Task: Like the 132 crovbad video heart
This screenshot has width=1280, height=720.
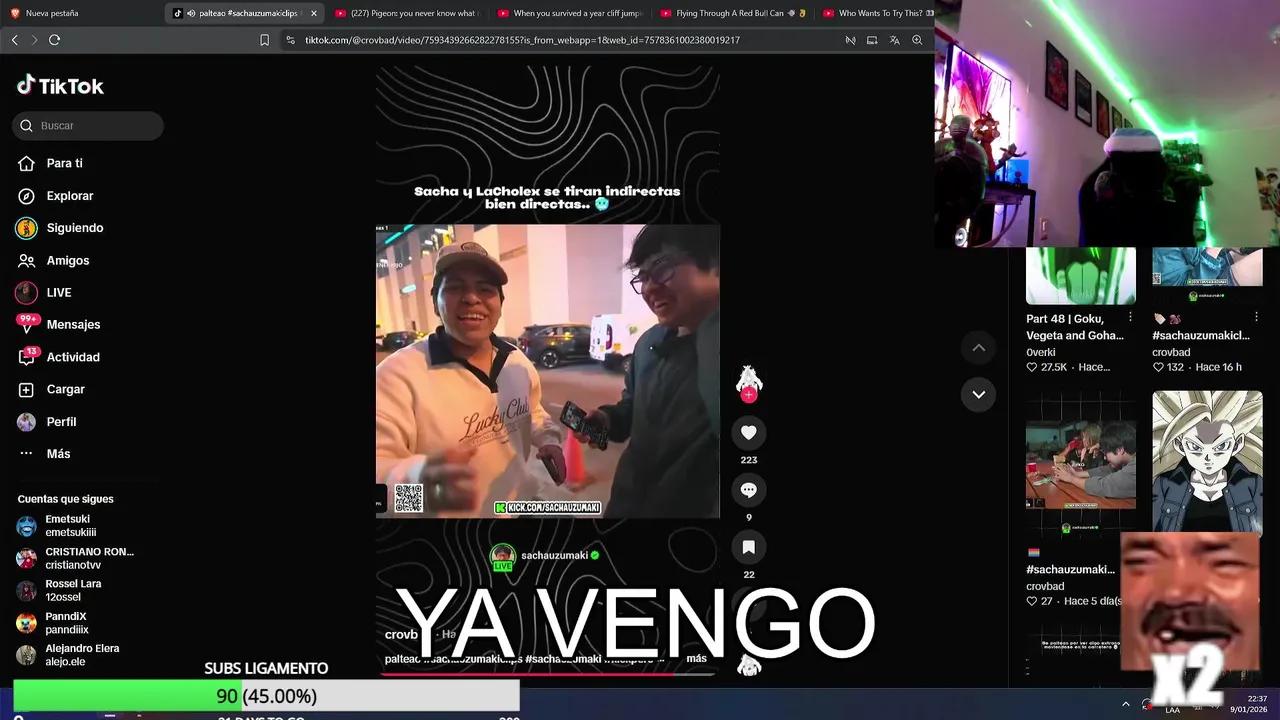Action: point(1158,367)
